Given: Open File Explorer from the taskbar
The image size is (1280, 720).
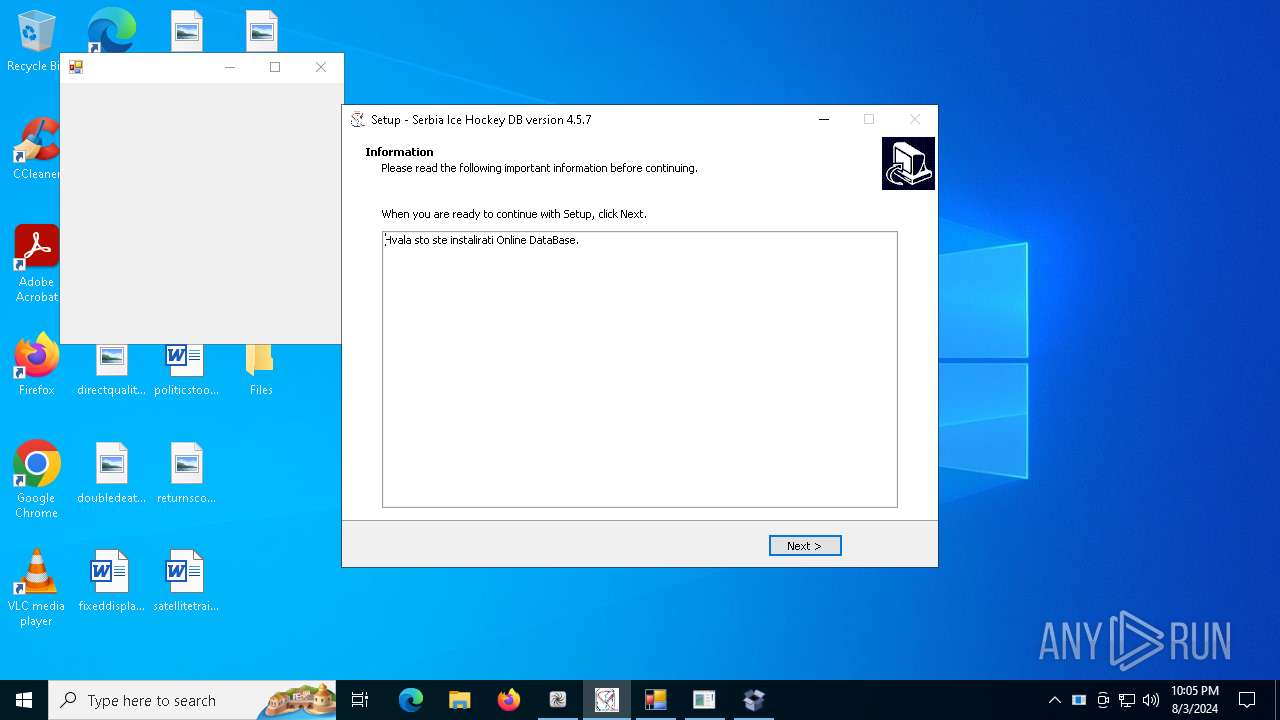Looking at the screenshot, I should 460,700.
